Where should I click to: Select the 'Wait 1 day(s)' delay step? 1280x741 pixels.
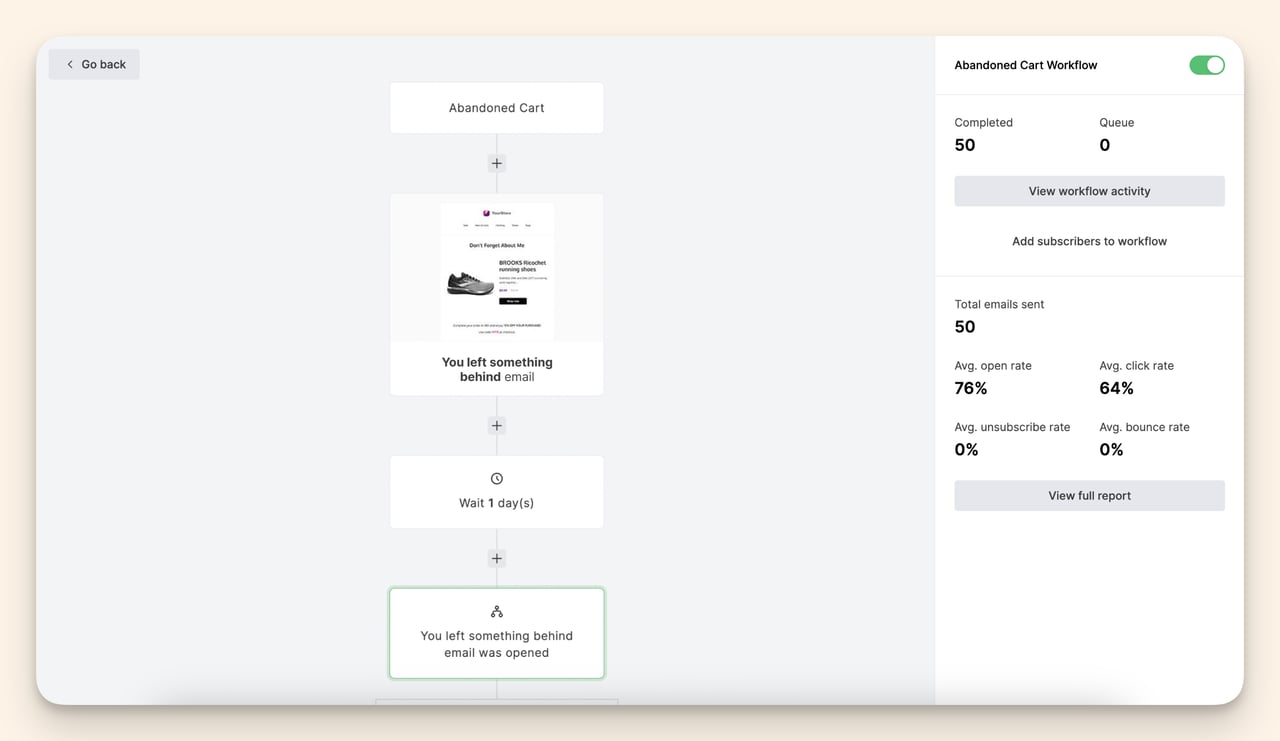(497, 492)
